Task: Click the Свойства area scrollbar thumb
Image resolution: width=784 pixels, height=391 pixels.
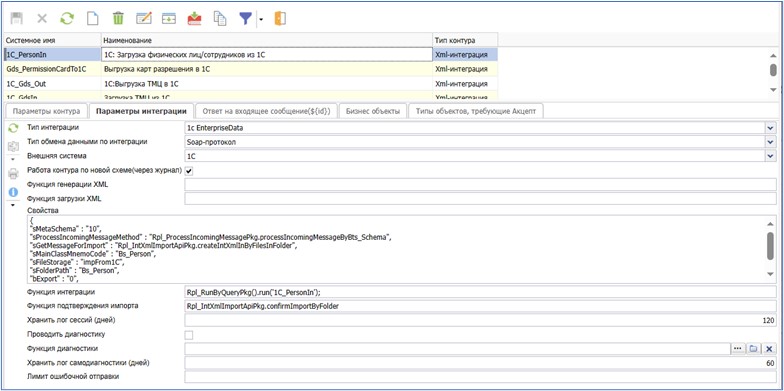Action: pyautogui.click(x=770, y=246)
